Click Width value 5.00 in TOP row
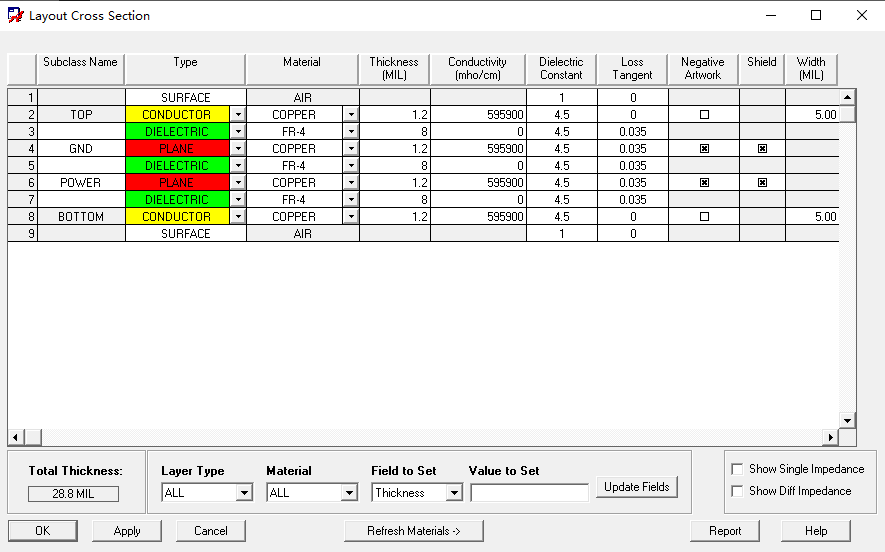 [812, 115]
